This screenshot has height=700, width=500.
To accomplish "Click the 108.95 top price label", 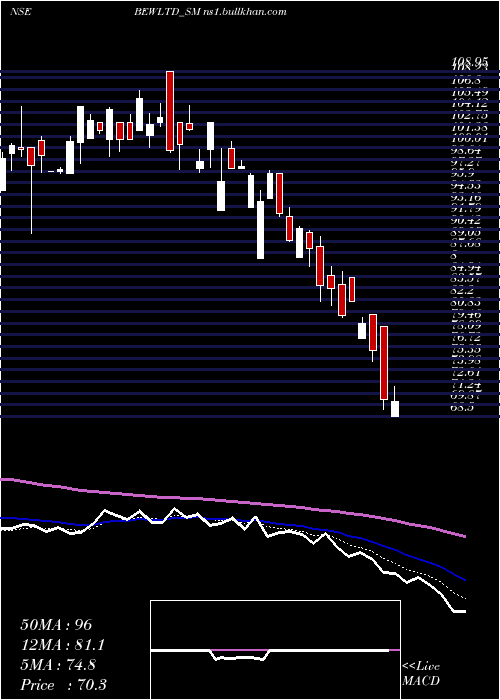I will 468,63.
